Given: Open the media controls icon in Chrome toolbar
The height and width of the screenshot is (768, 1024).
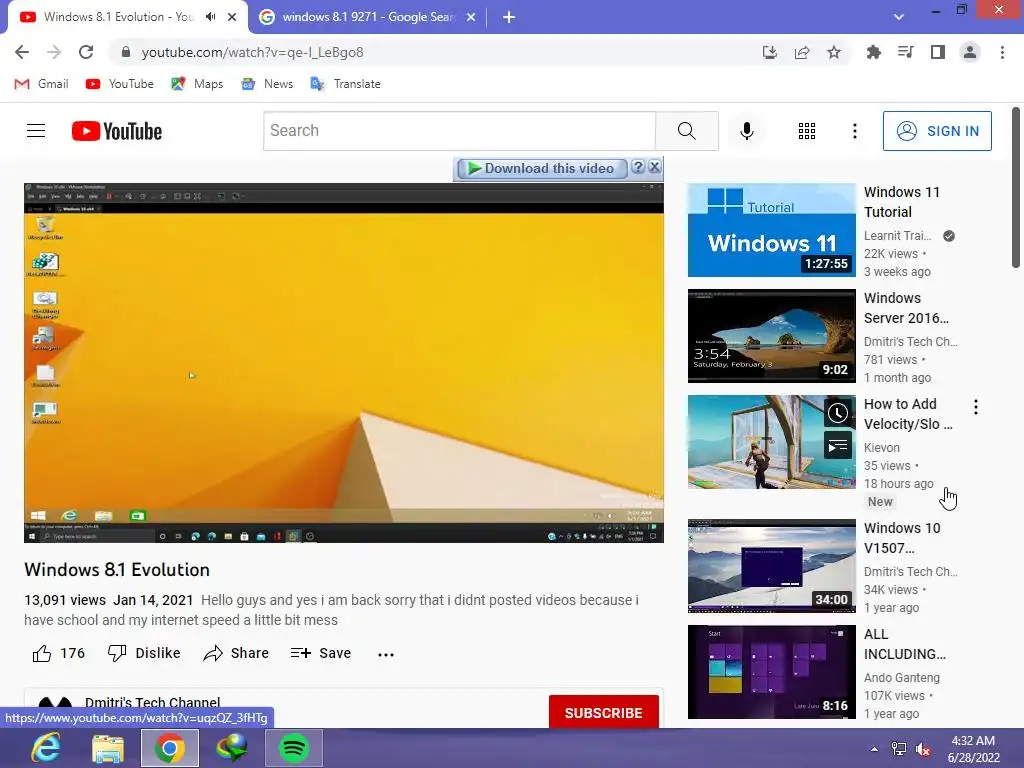Looking at the screenshot, I should [906, 52].
